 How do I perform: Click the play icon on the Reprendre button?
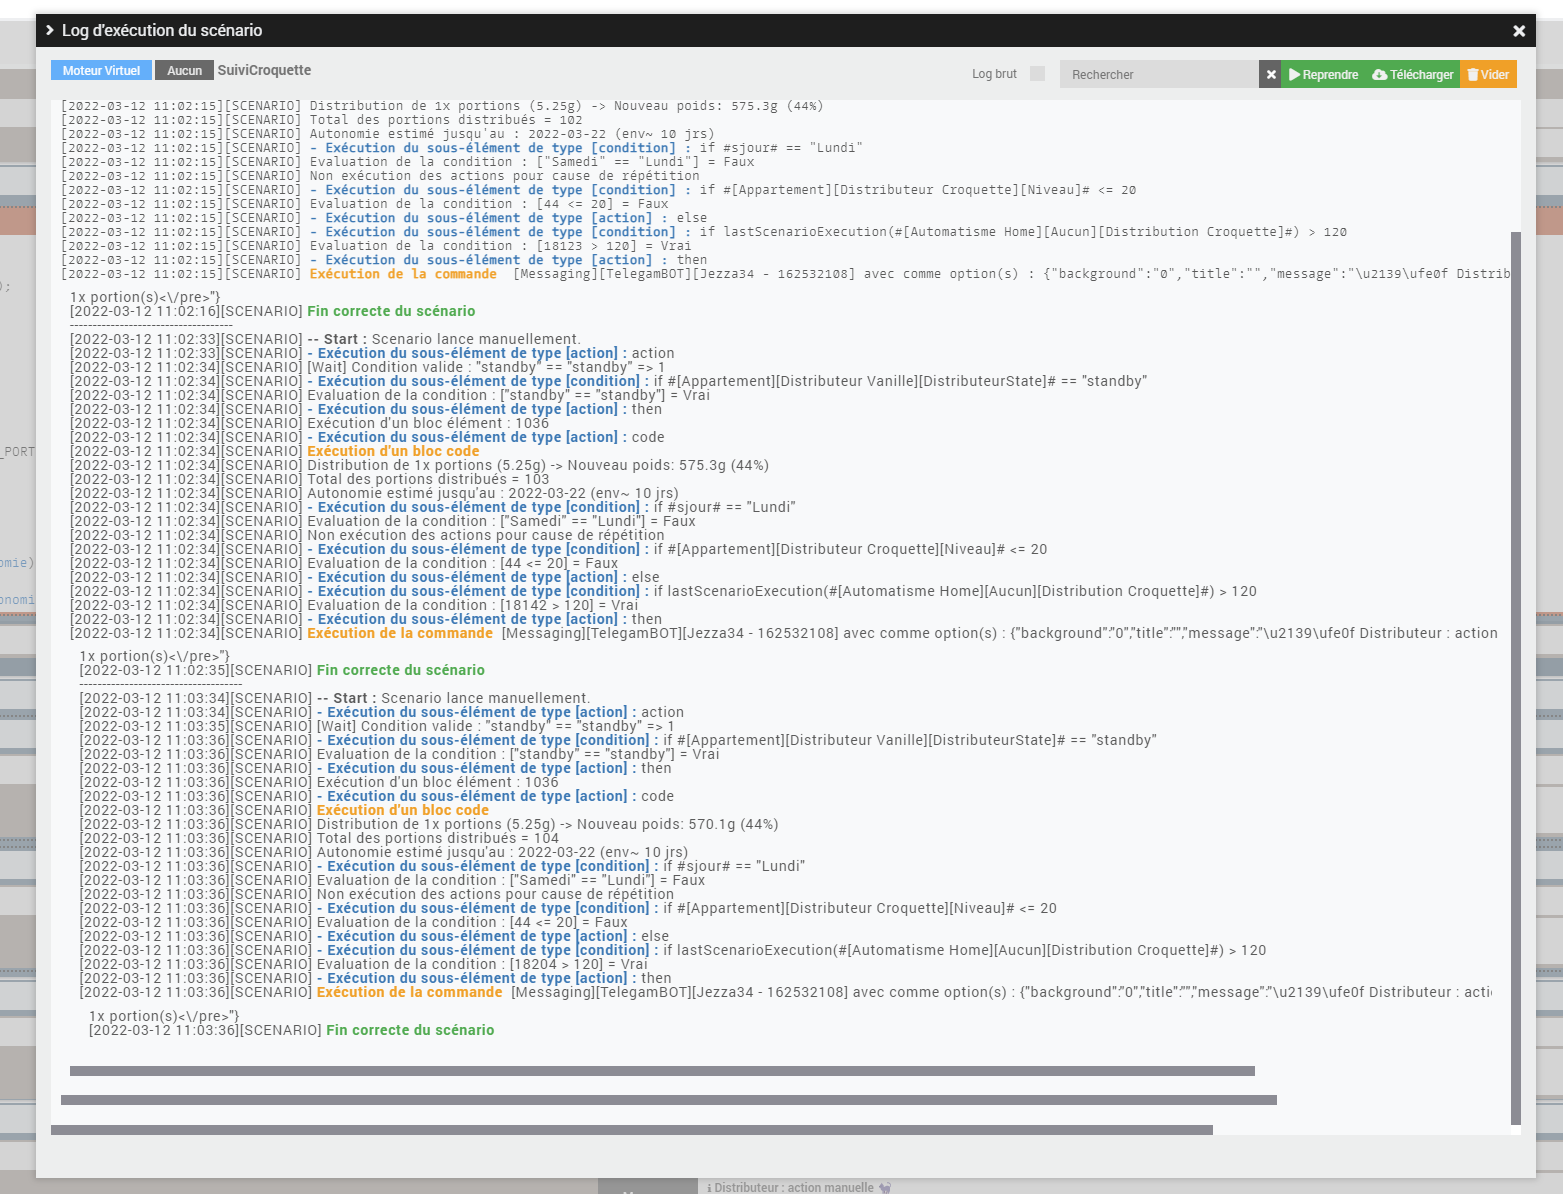coord(1294,73)
